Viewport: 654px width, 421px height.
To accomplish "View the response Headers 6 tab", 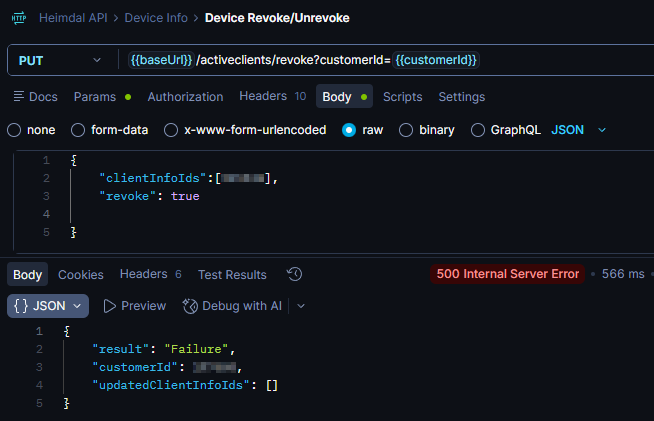I will pyautogui.click(x=151, y=274).
